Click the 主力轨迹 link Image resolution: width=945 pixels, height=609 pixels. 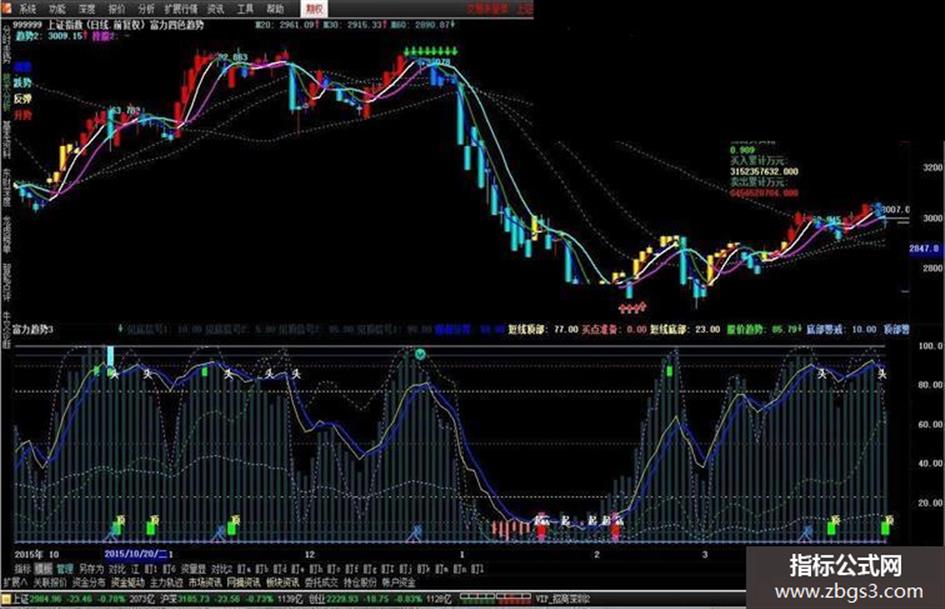(166, 582)
